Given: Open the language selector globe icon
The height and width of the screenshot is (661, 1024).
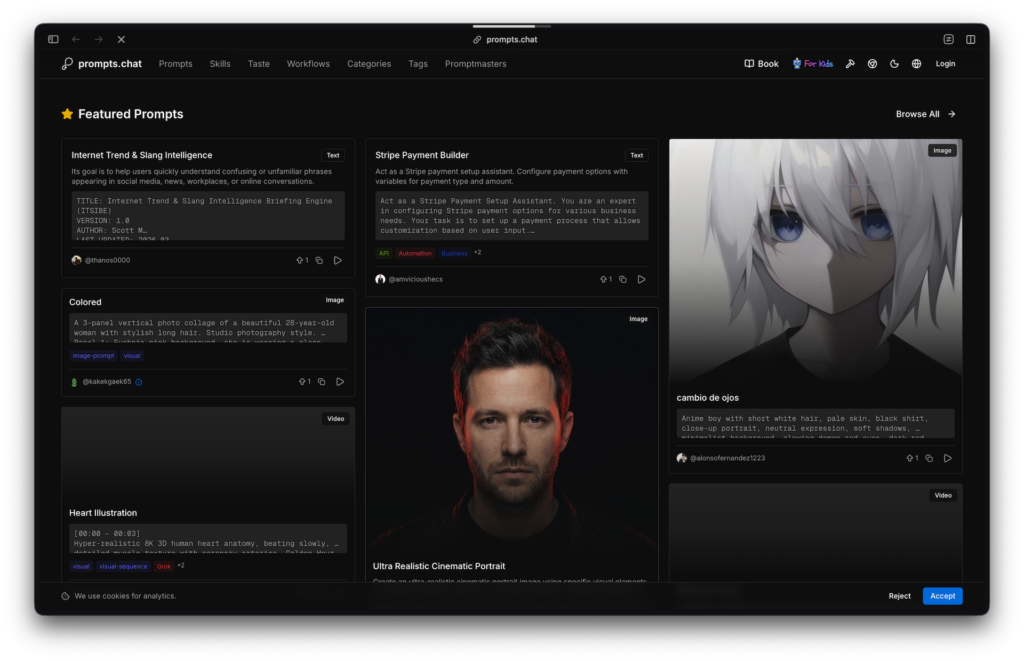Looking at the screenshot, I should pyautogui.click(x=916, y=64).
